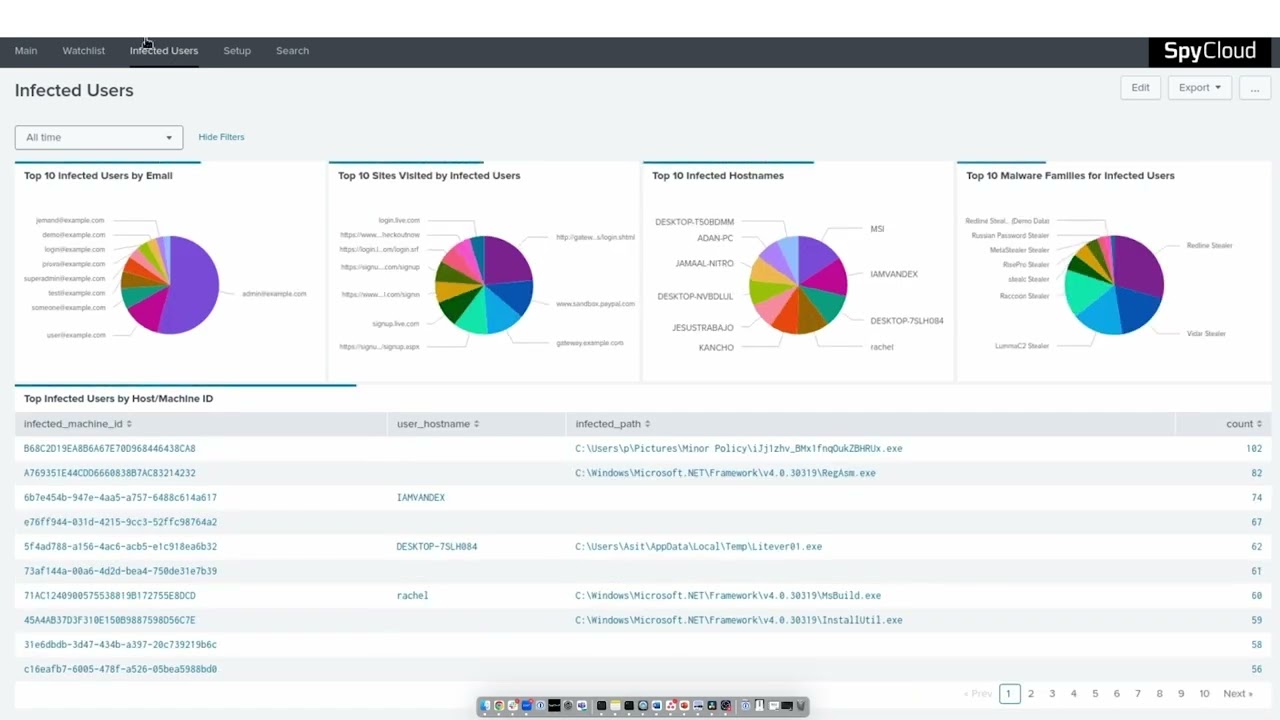Click the JESUSTRABAJO pie label
Viewport: 1280px width, 720px height.
[703, 328]
